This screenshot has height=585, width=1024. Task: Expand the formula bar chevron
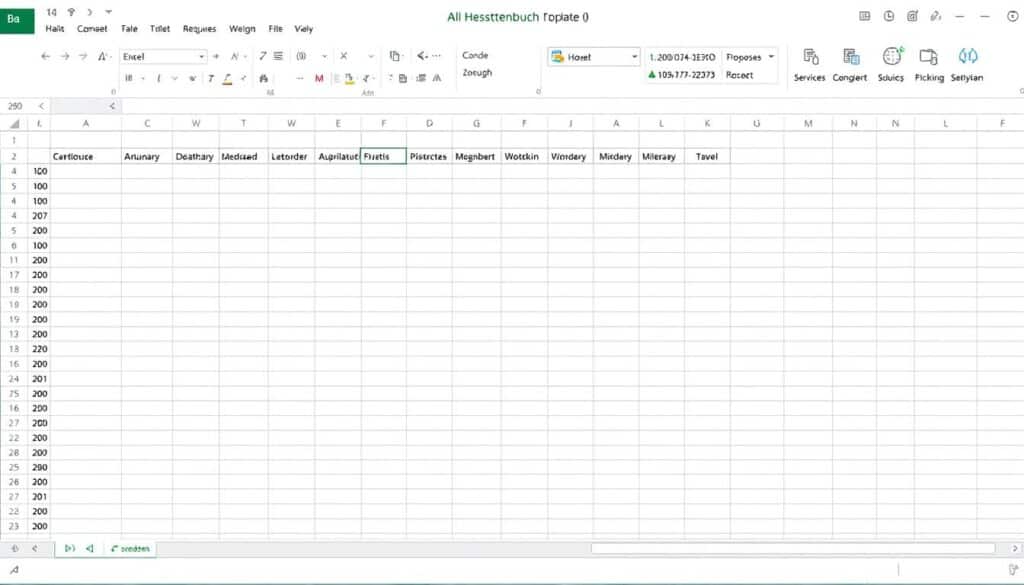pos(112,106)
